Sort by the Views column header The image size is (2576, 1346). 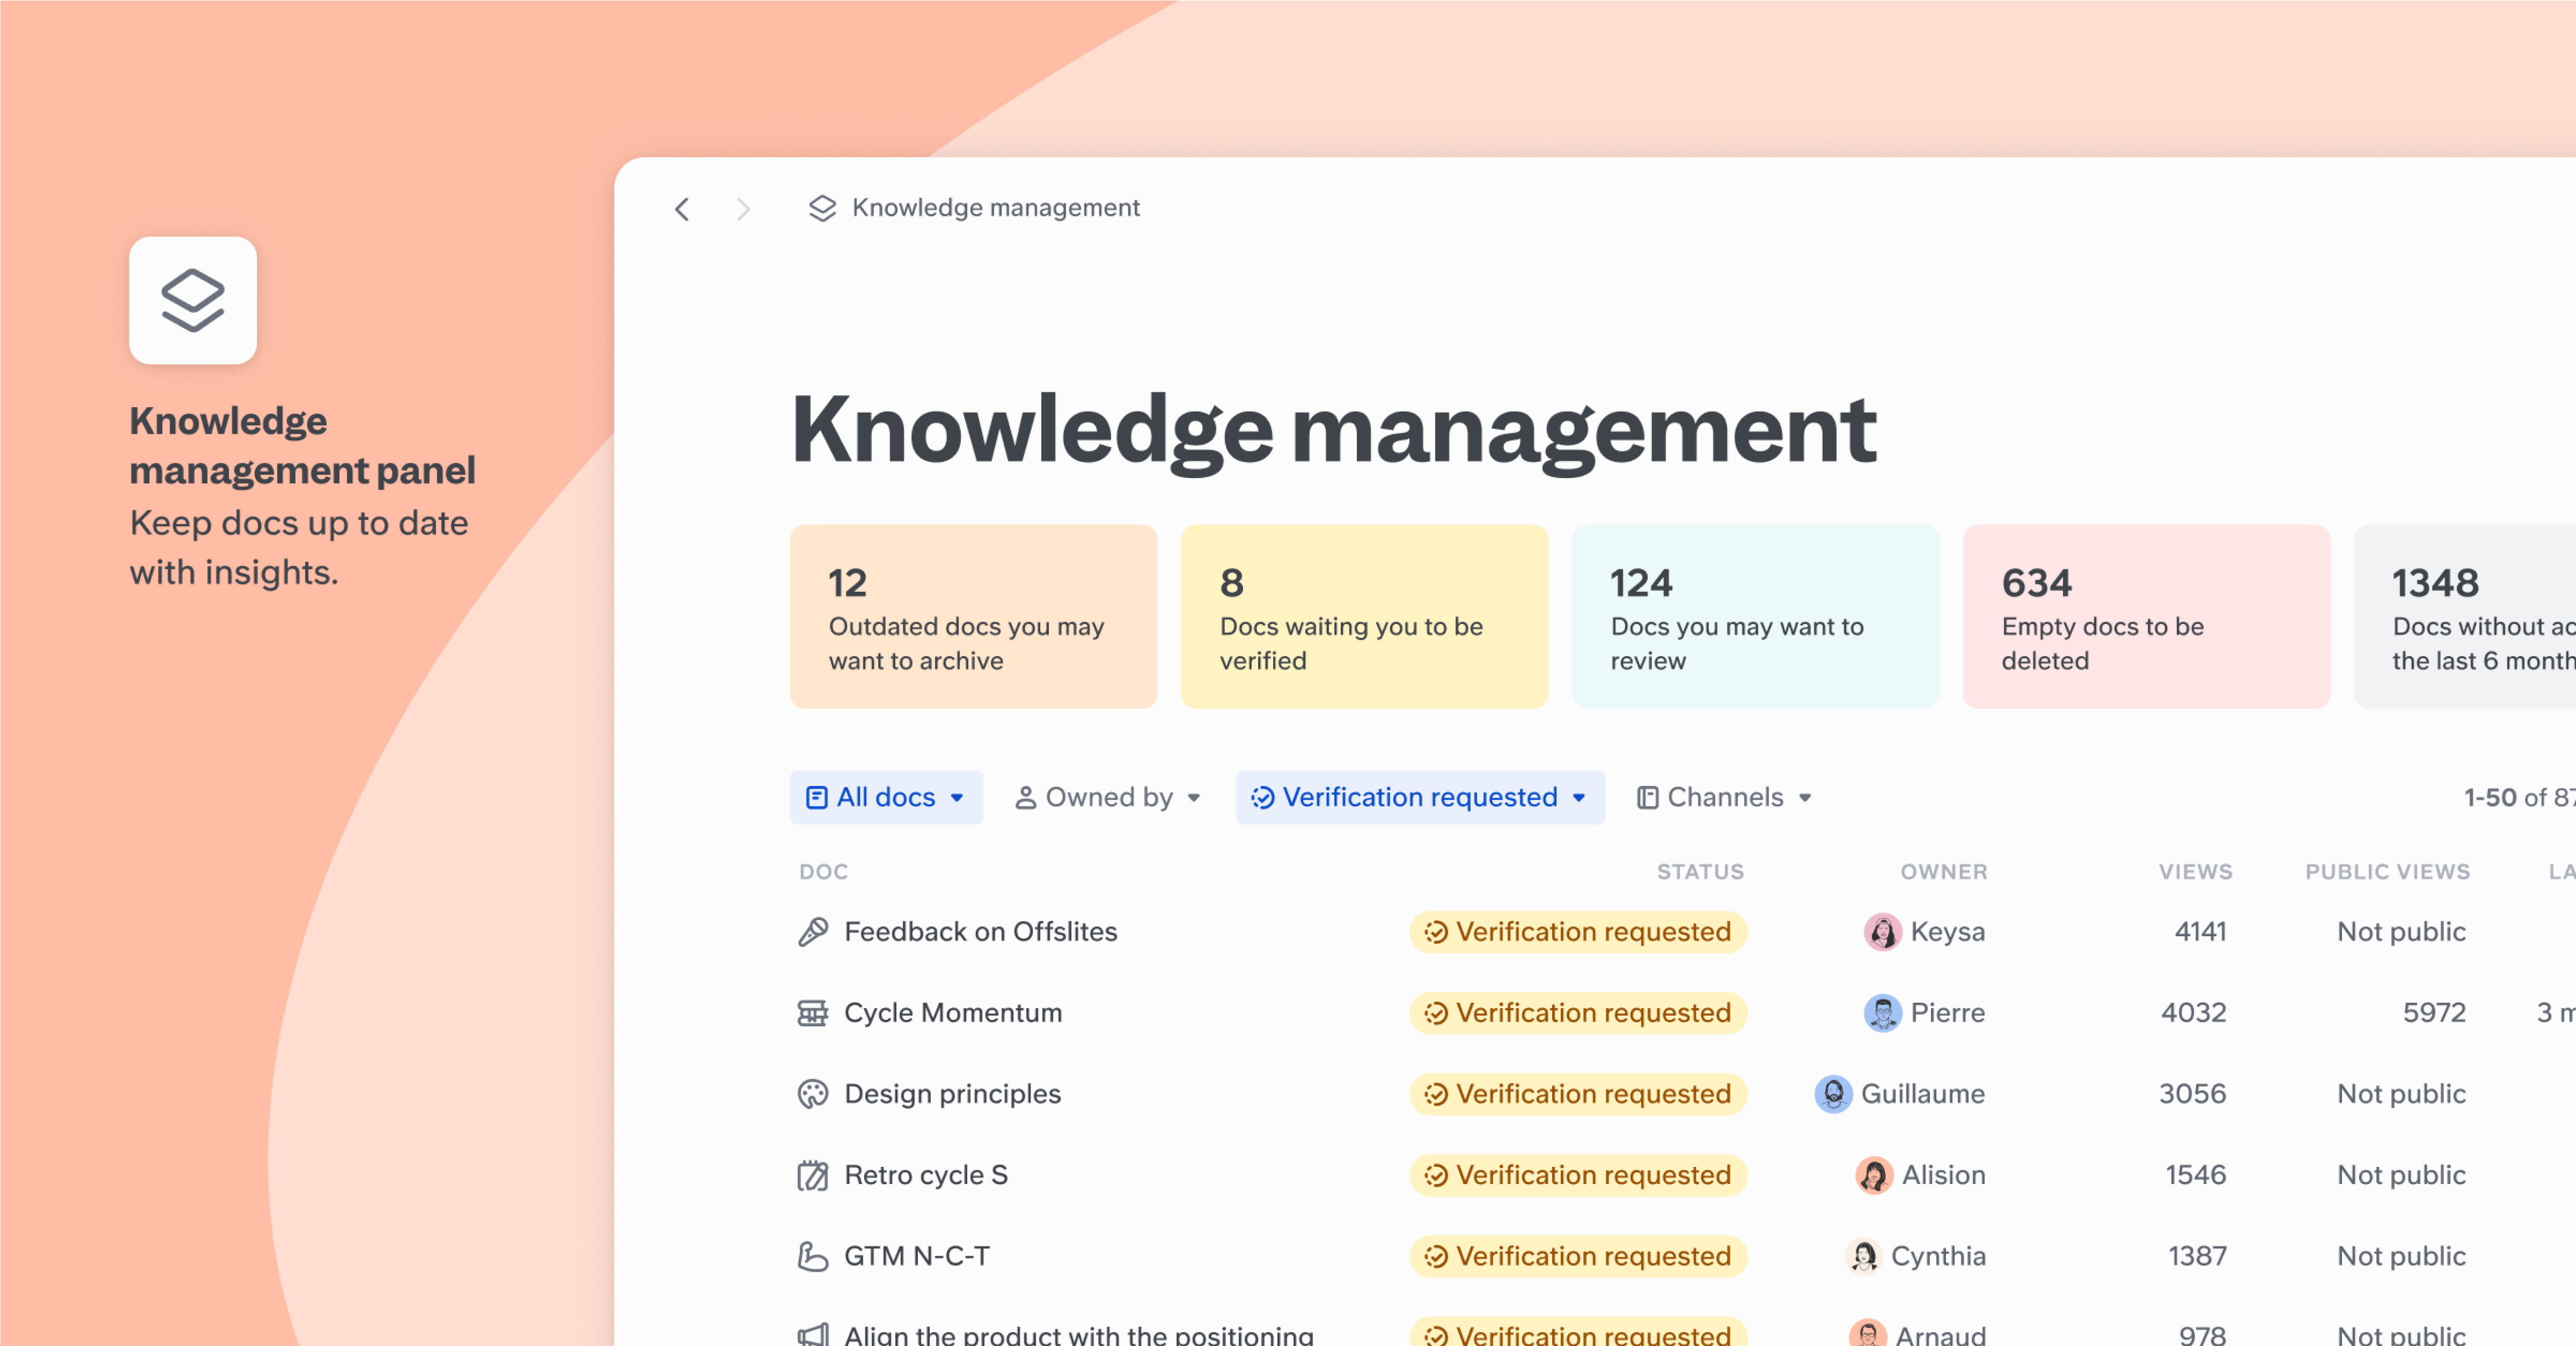pyautogui.click(x=2195, y=872)
